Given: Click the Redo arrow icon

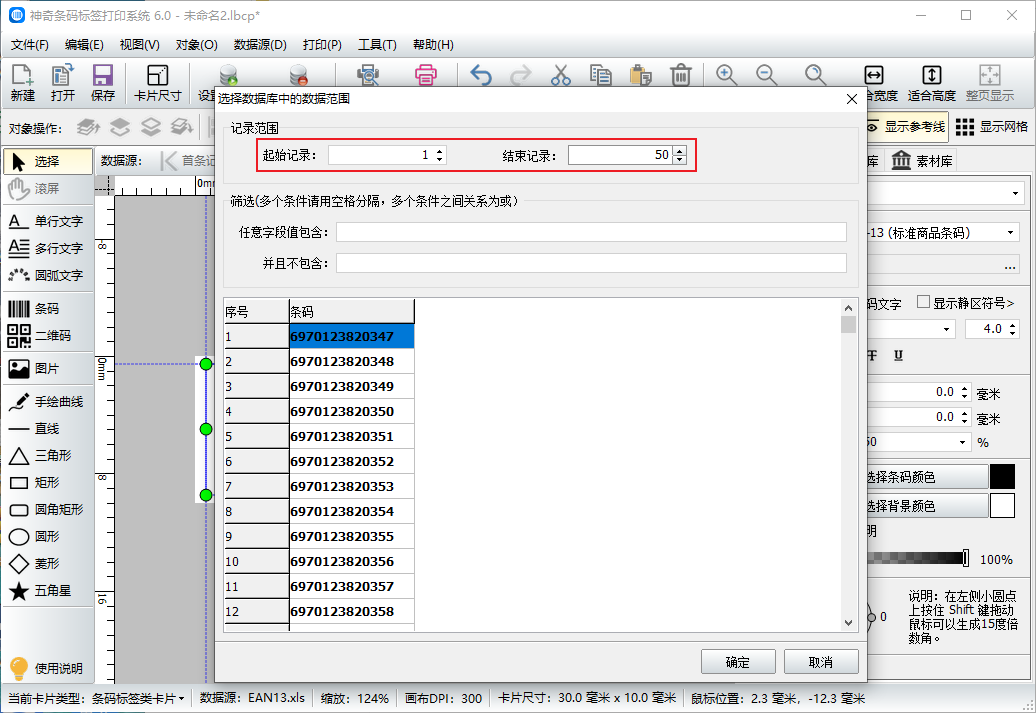Looking at the screenshot, I should (x=521, y=75).
